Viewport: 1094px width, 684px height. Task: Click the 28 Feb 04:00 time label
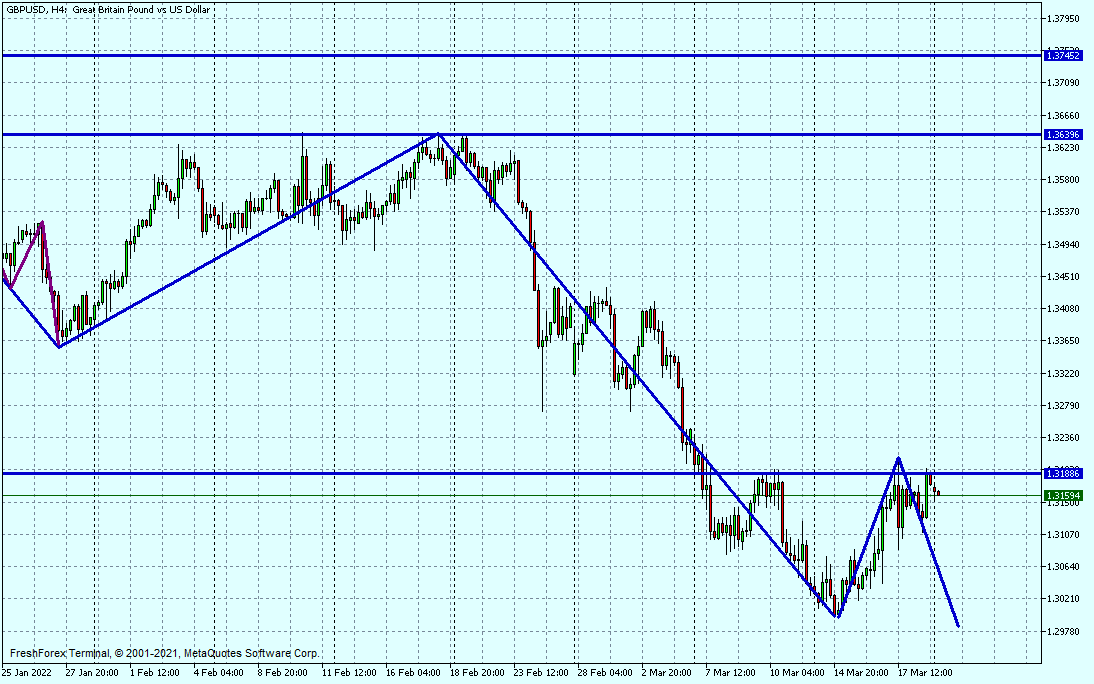(x=605, y=673)
